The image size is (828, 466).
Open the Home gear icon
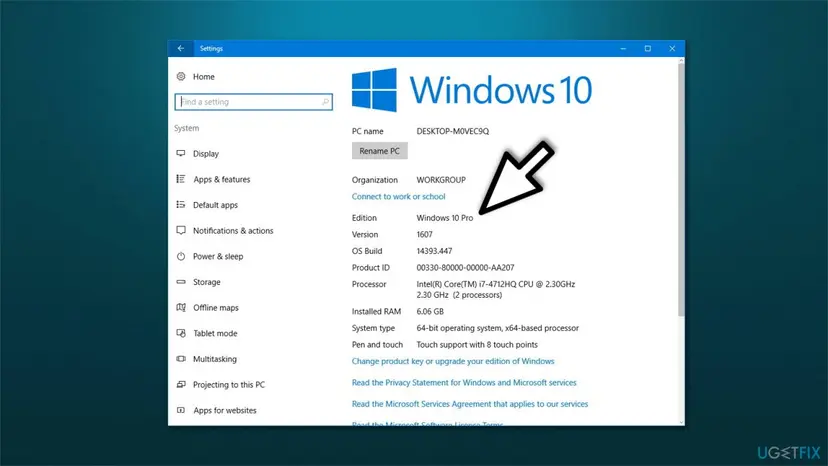pyautogui.click(x=181, y=77)
